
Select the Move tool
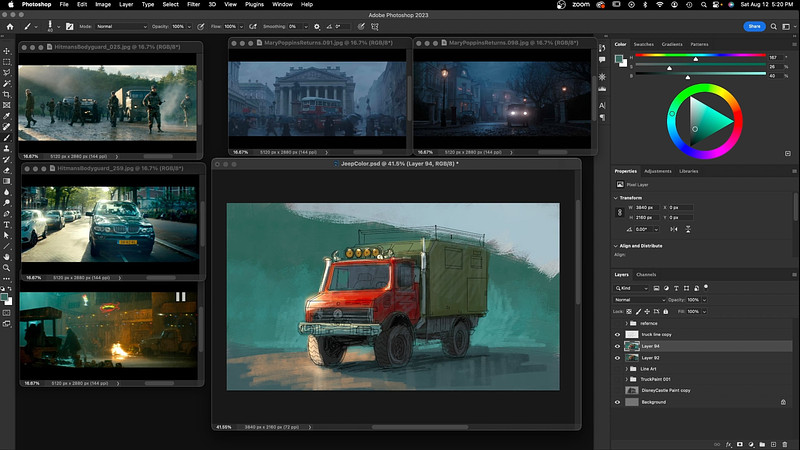[7, 50]
